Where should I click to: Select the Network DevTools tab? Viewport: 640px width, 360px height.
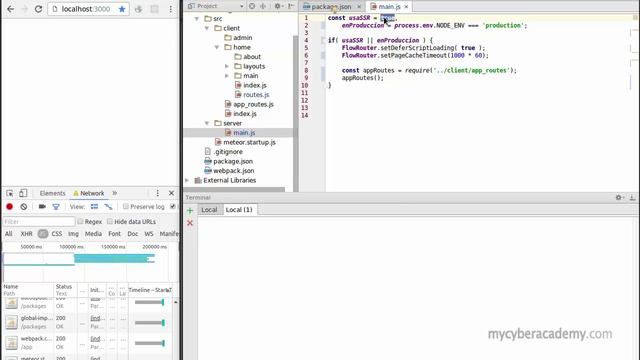[89, 193]
